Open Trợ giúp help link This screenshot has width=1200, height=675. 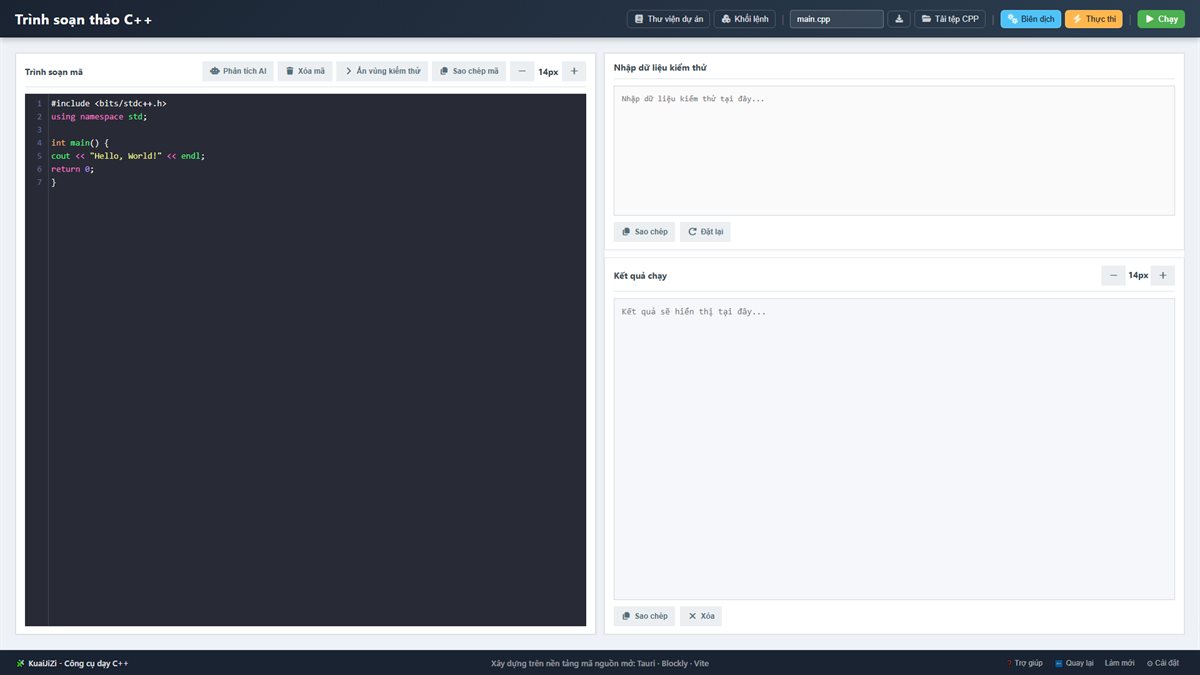(x=1025, y=663)
